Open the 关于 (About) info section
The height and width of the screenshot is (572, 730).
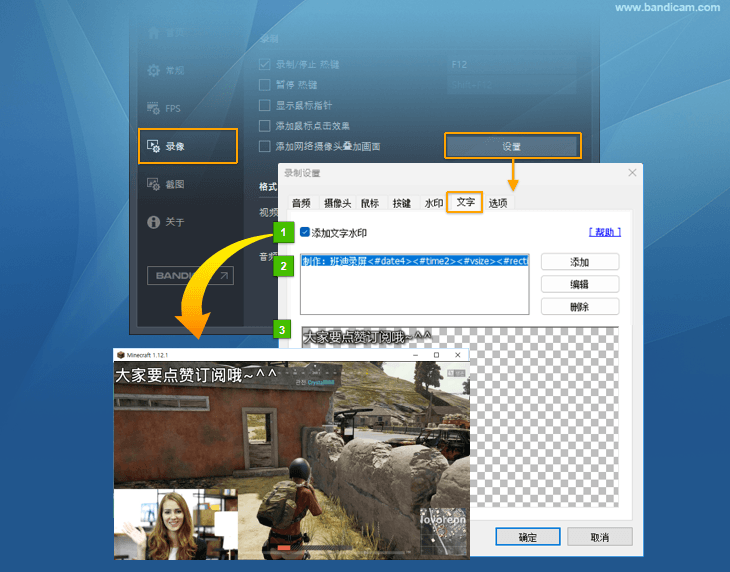[166, 222]
